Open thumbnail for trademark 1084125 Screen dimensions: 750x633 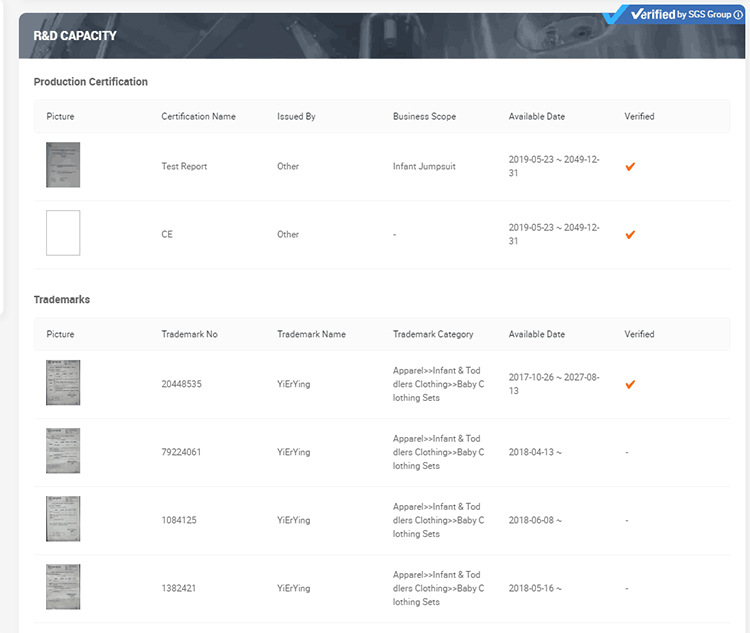click(x=63, y=519)
